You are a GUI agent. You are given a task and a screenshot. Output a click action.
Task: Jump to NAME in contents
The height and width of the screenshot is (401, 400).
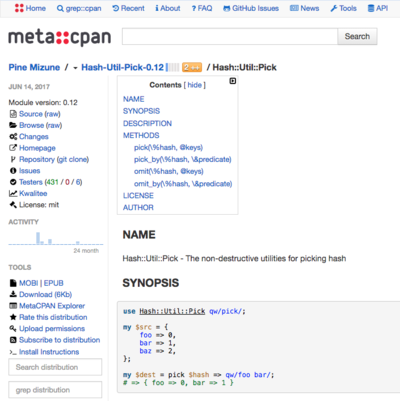pos(134,99)
